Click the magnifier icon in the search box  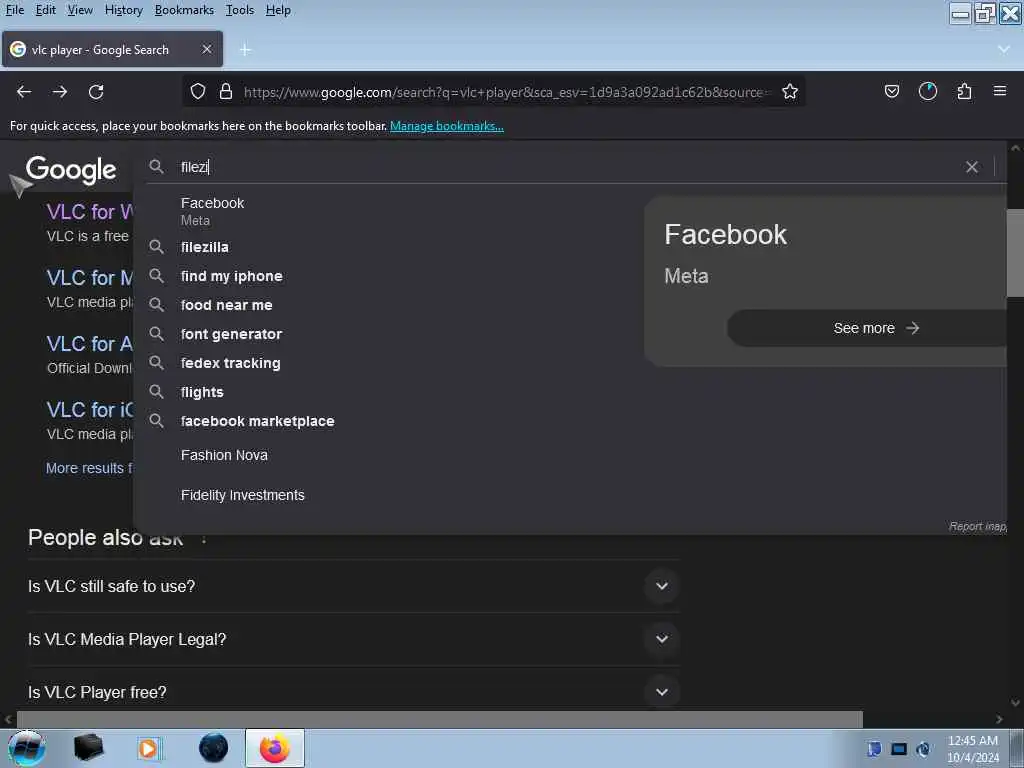156,167
